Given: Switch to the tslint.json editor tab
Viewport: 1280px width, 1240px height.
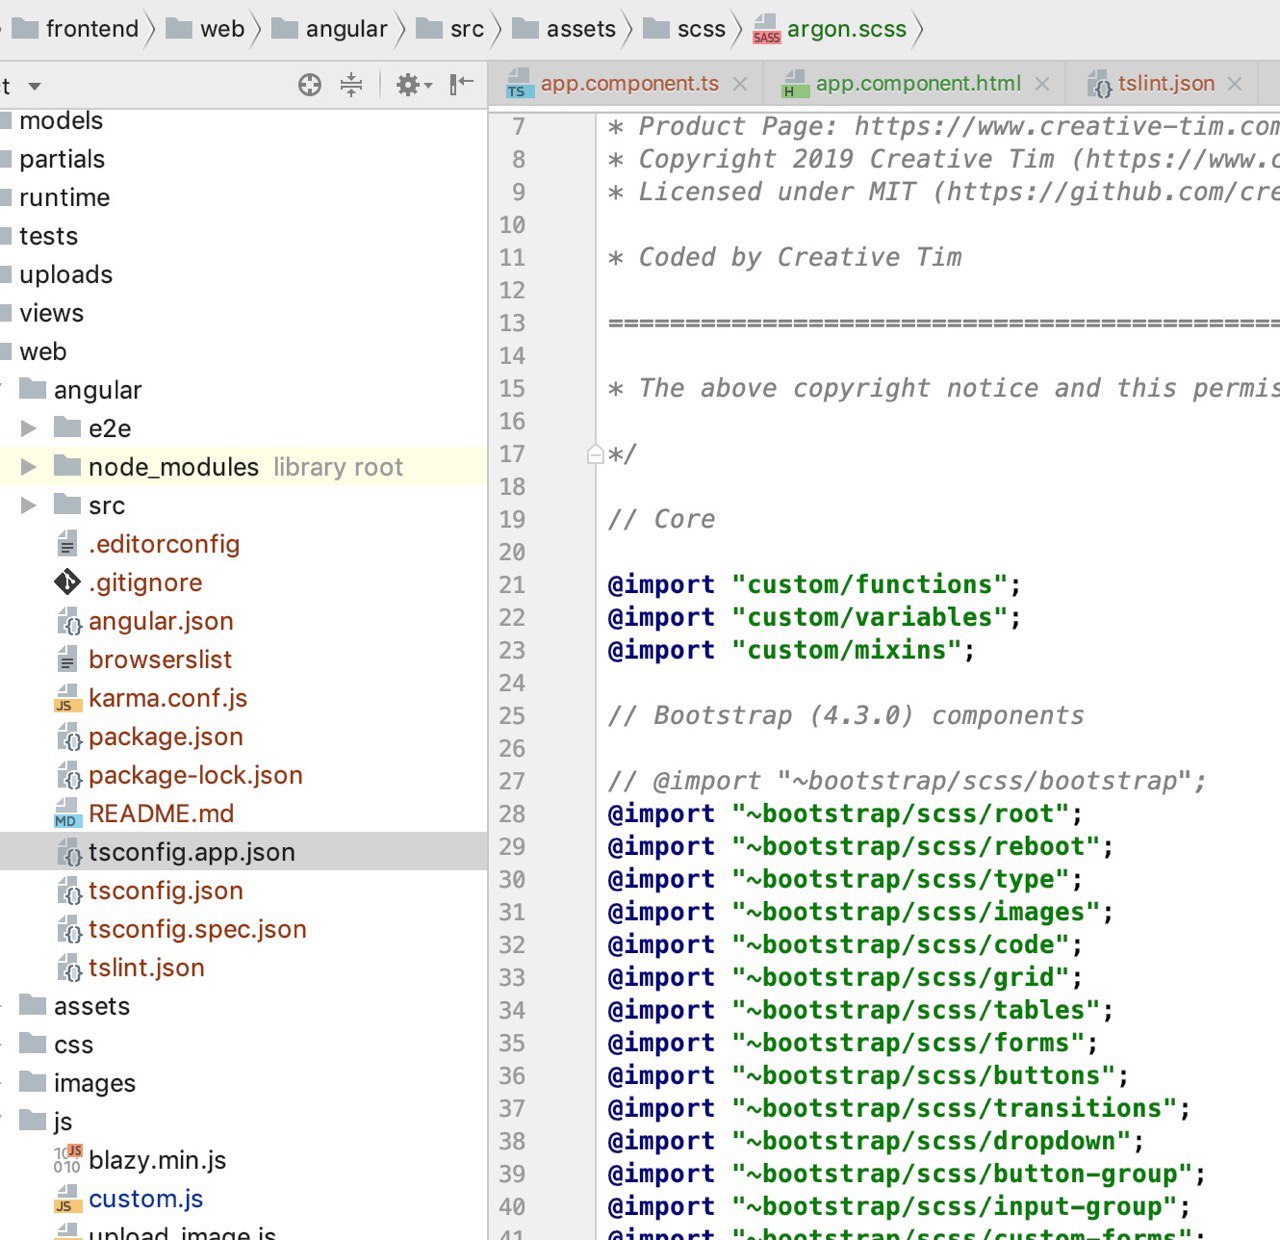Looking at the screenshot, I should click(x=1165, y=84).
